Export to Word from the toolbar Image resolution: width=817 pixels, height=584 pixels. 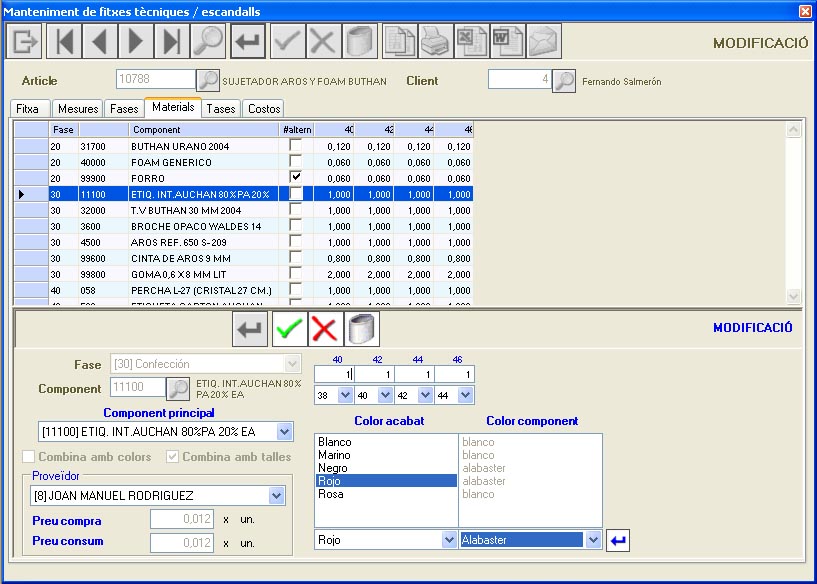(x=507, y=41)
